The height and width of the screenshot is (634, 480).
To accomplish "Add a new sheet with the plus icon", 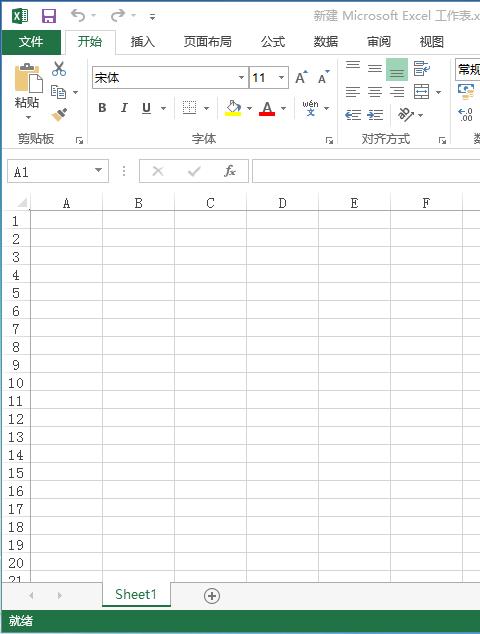I will pyautogui.click(x=212, y=596).
